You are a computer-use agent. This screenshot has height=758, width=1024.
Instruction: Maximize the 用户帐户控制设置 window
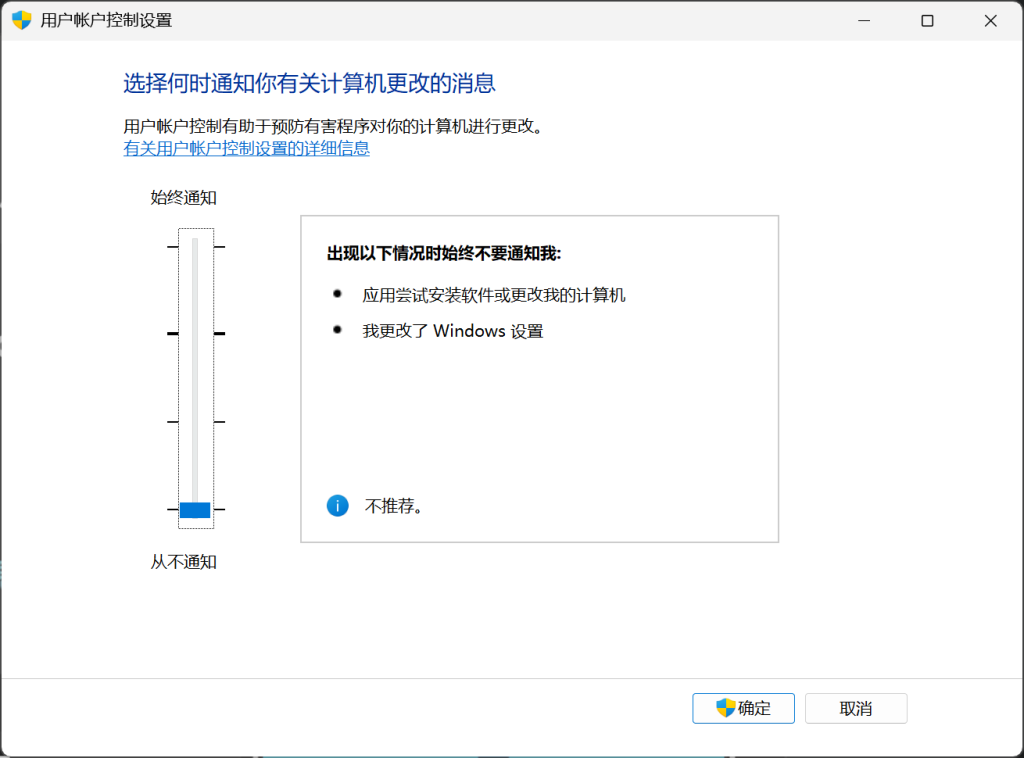pyautogui.click(x=926, y=19)
